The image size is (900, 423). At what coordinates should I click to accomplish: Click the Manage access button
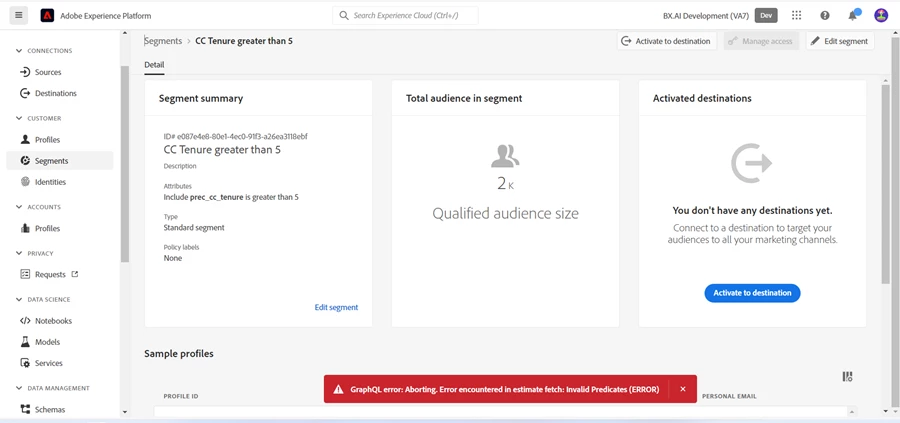761,41
